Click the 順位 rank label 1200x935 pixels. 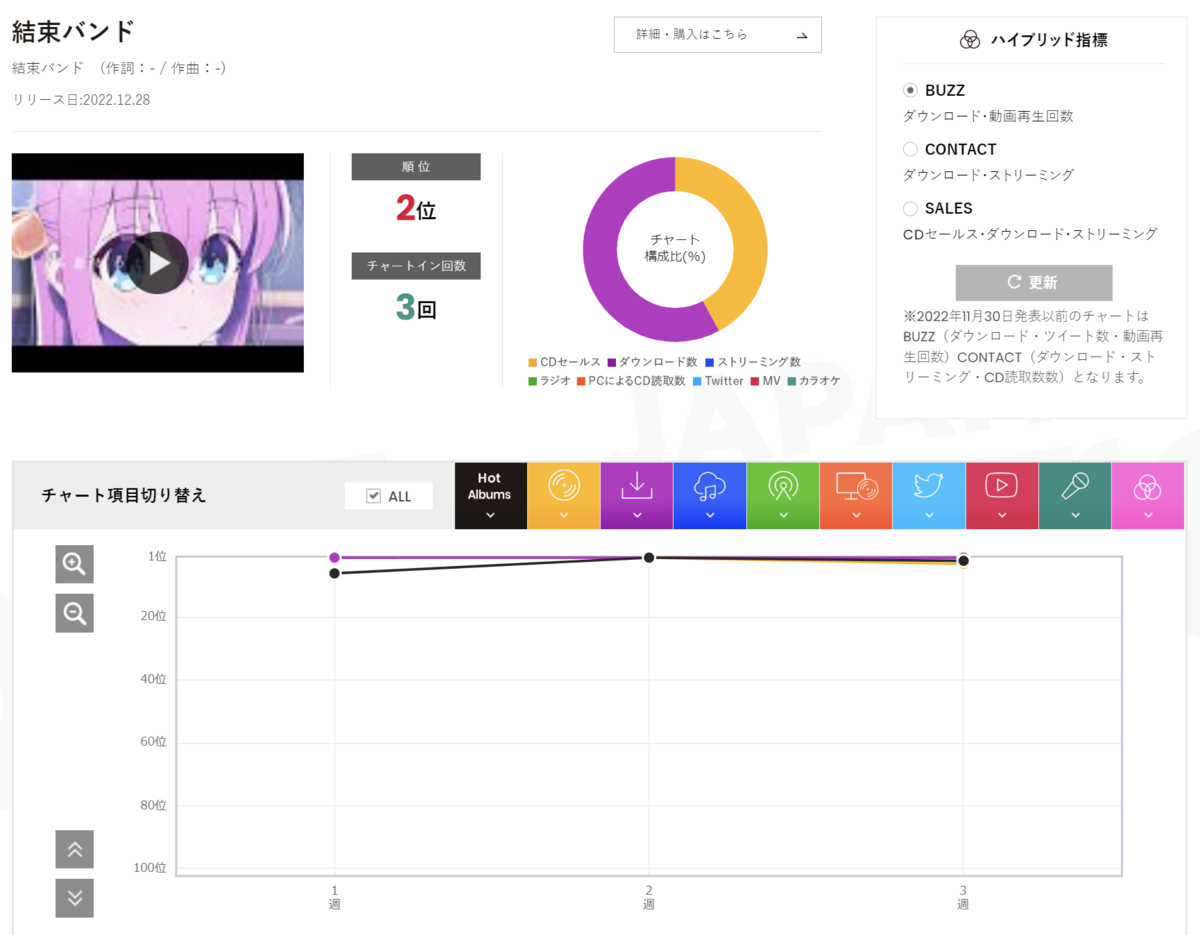[416, 167]
